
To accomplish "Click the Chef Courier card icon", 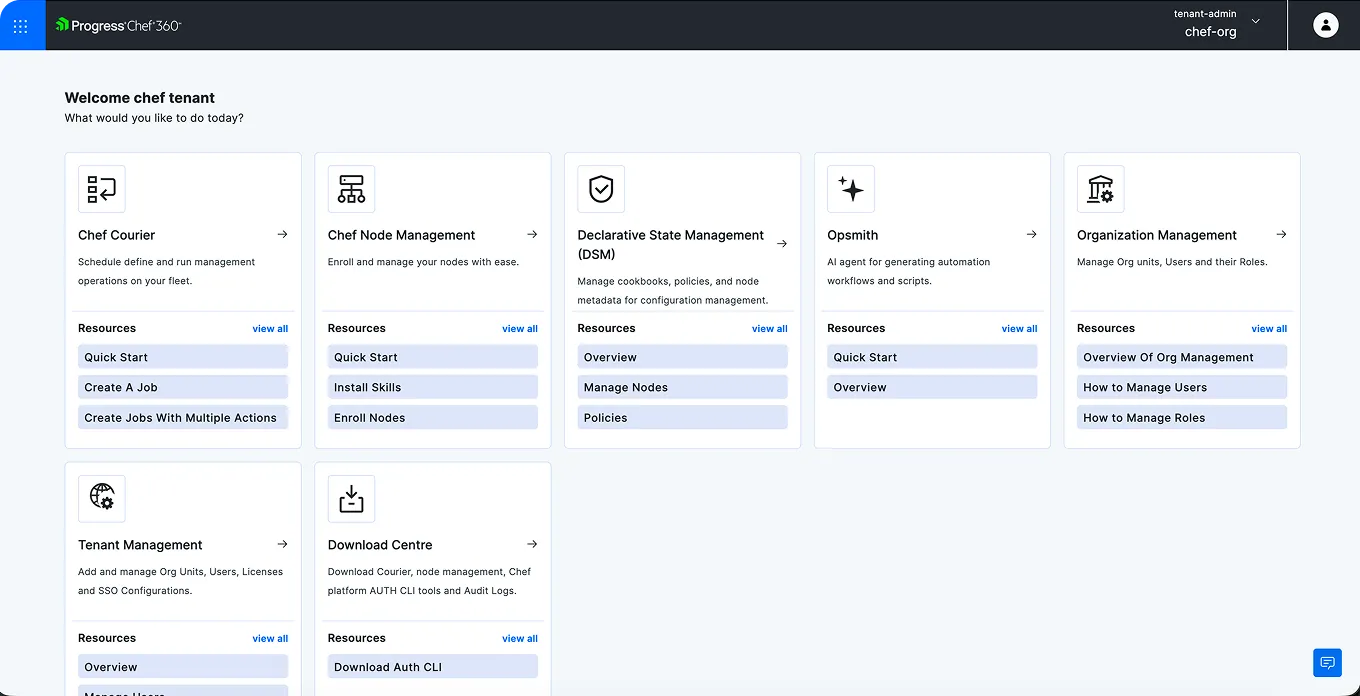I will [102, 189].
